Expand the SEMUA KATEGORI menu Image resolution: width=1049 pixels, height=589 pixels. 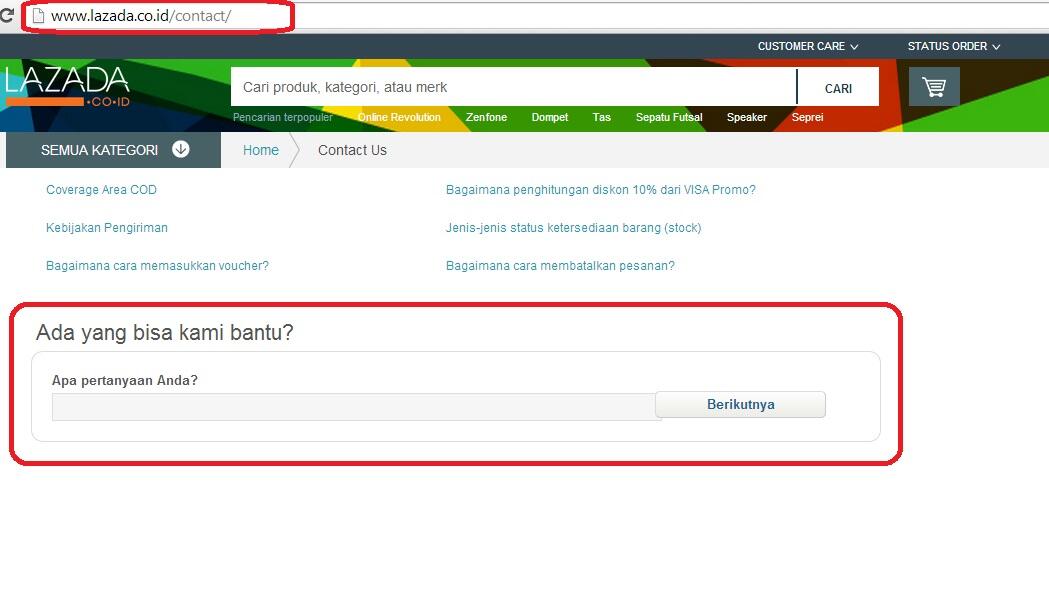114,150
